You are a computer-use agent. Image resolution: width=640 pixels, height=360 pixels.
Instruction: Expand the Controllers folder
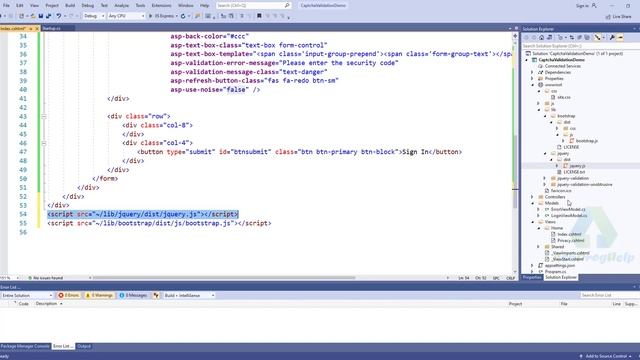(532, 197)
